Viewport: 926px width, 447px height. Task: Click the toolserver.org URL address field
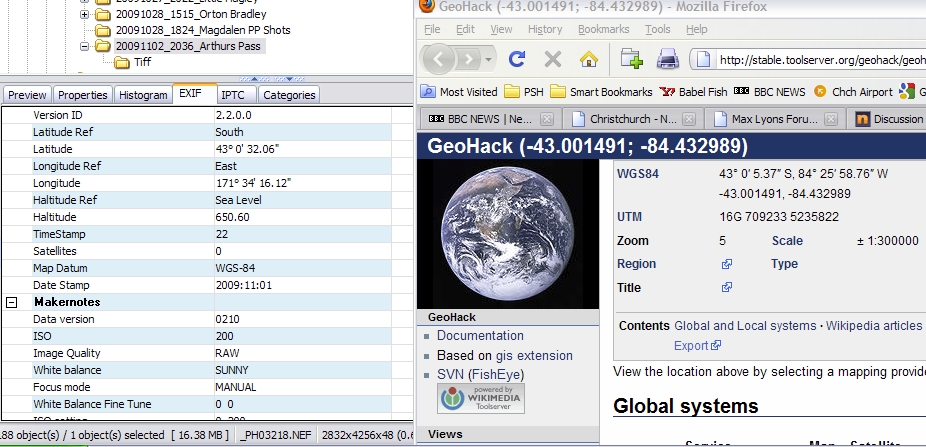pyautogui.click(x=808, y=60)
